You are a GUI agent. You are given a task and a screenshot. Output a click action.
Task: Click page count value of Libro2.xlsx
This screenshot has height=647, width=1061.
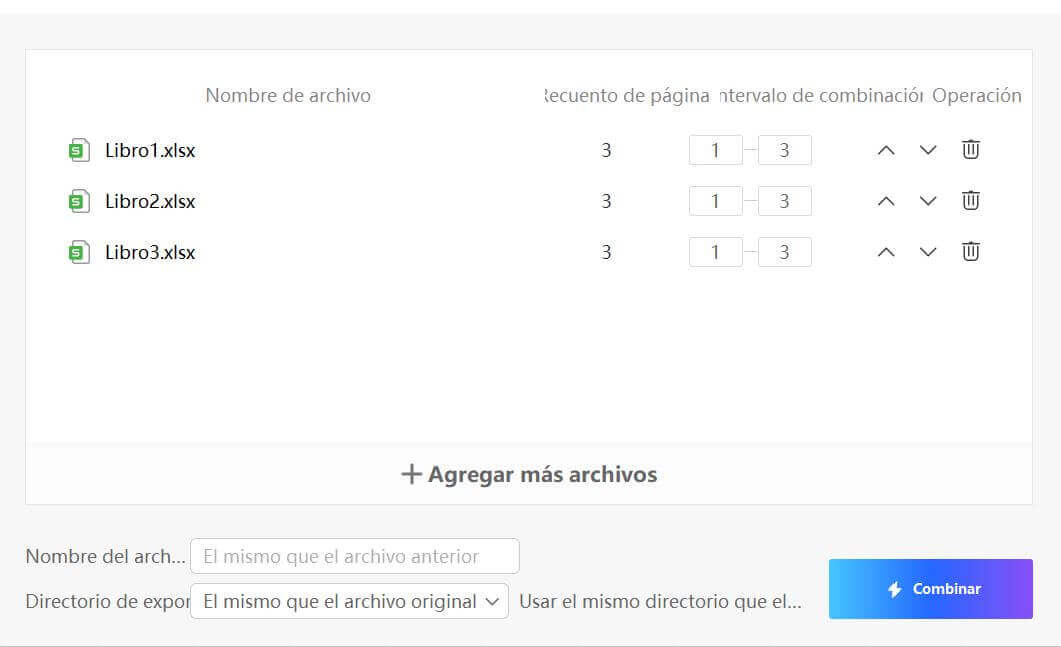pos(606,201)
